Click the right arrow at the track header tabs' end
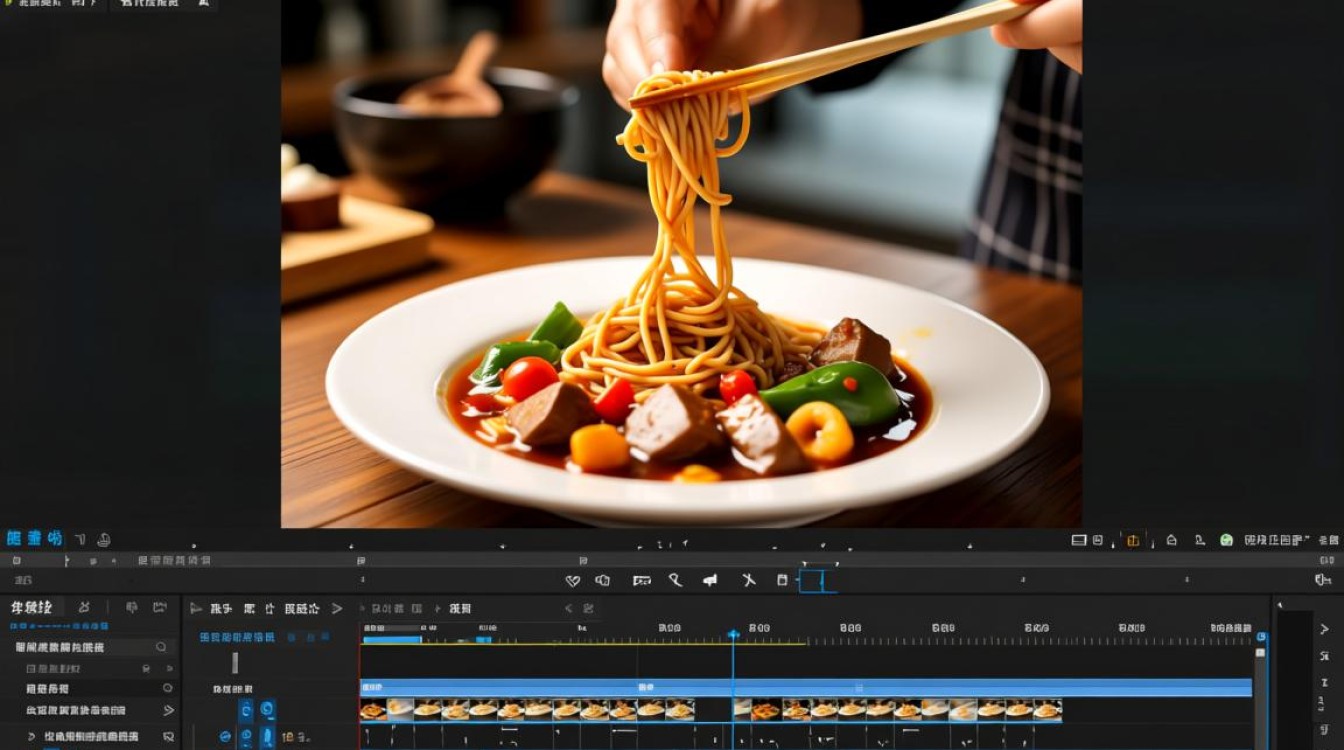1344x750 pixels. pyautogui.click(x=337, y=608)
